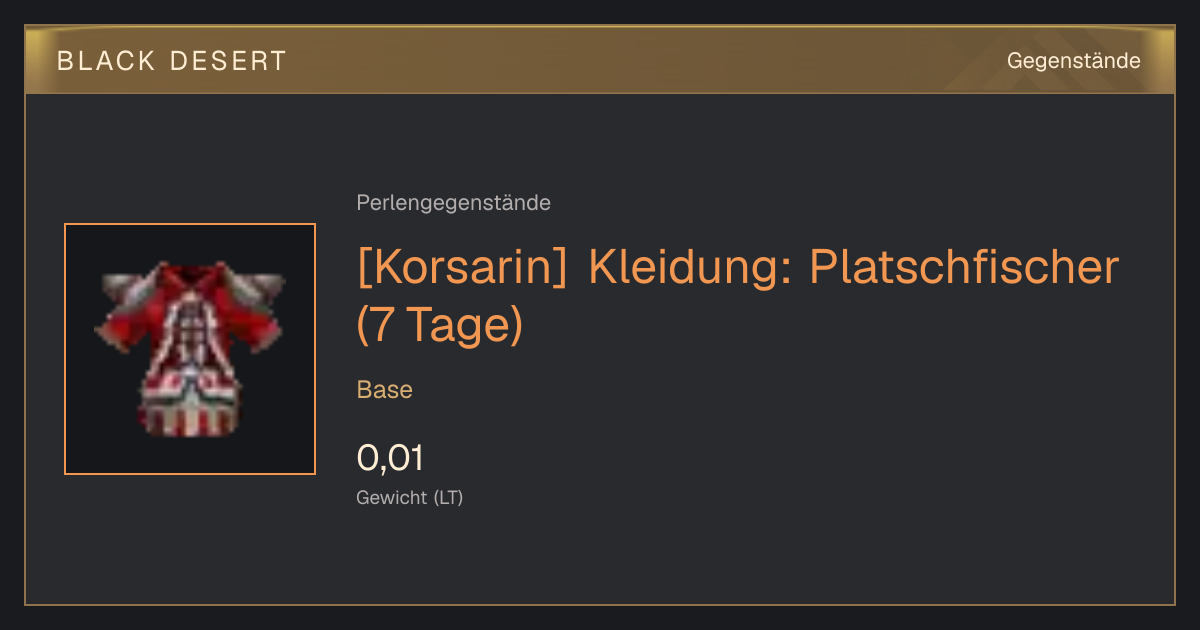The height and width of the screenshot is (630, 1200).
Task: Select the Base grade label
Action: pos(385,390)
